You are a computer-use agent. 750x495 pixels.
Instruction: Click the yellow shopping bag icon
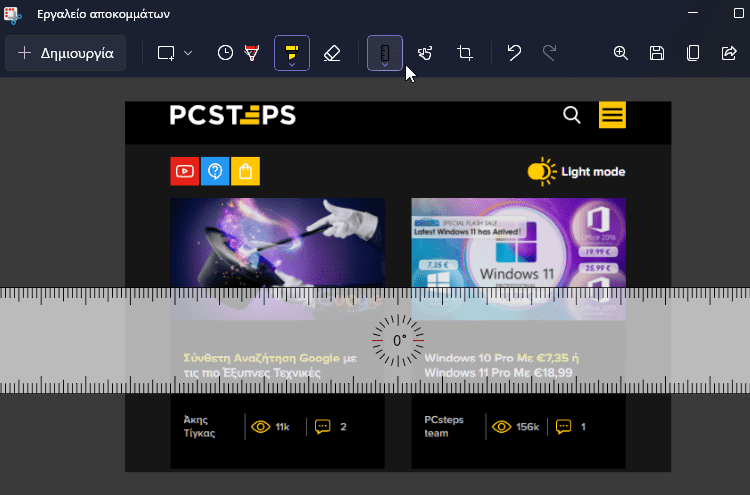tap(245, 171)
